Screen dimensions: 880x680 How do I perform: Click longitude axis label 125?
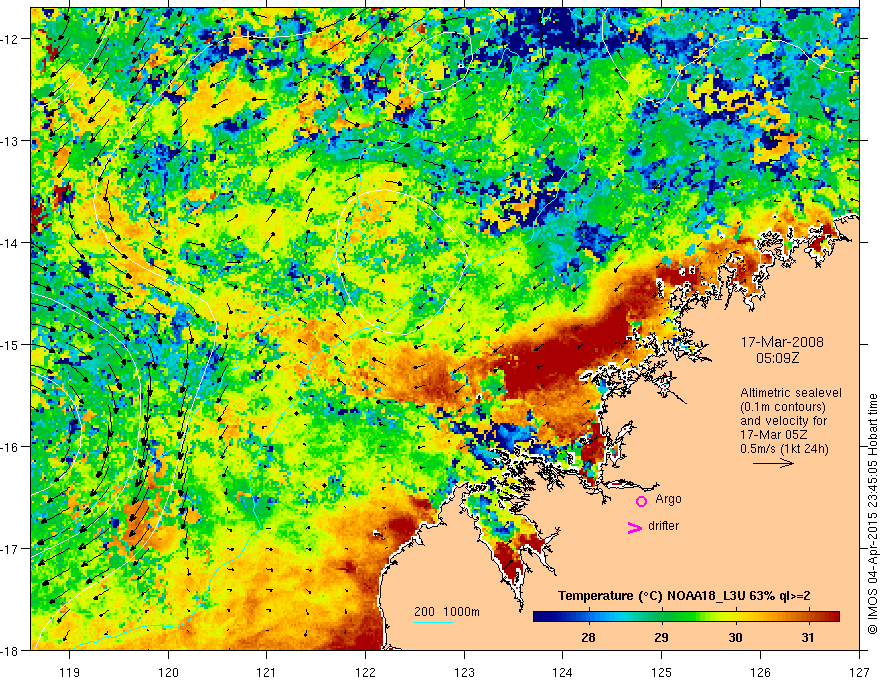662,672
